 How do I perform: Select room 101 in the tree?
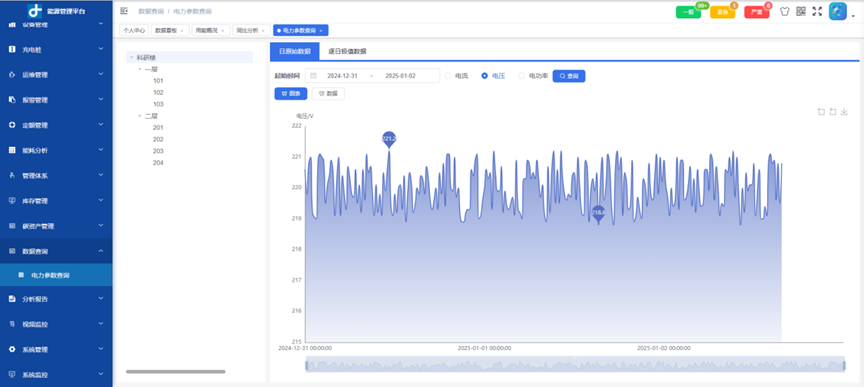pyautogui.click(x=158, y=81)
